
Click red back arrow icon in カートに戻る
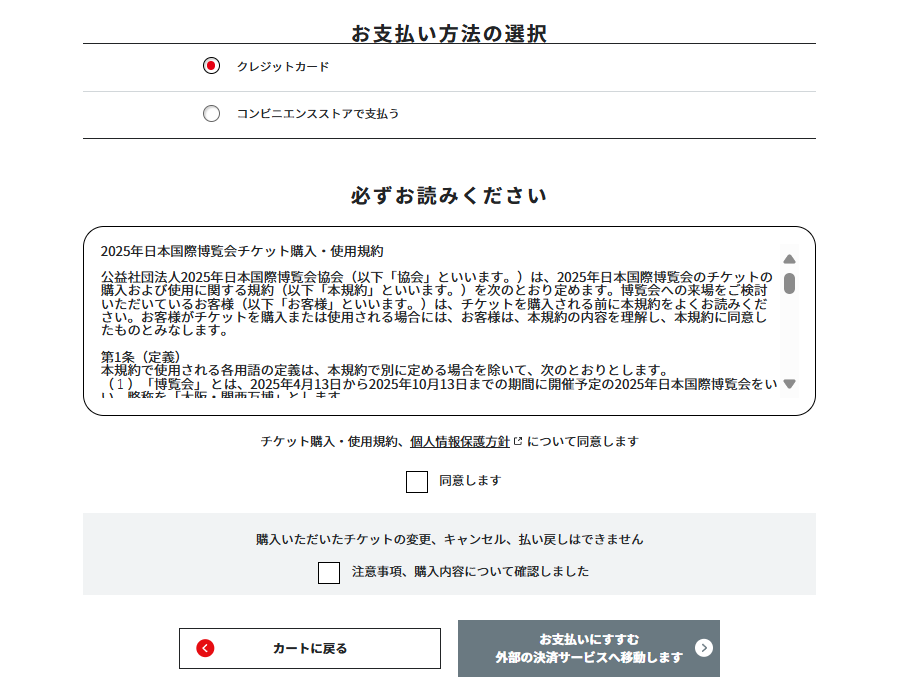205,648
